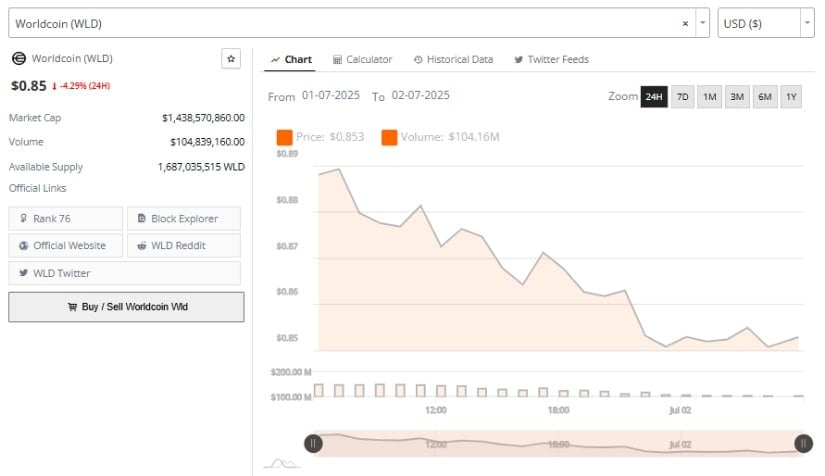Click the Block Explorer document icon
The width and height of the screenshot is (825, 476).
[x=142, y=218]
